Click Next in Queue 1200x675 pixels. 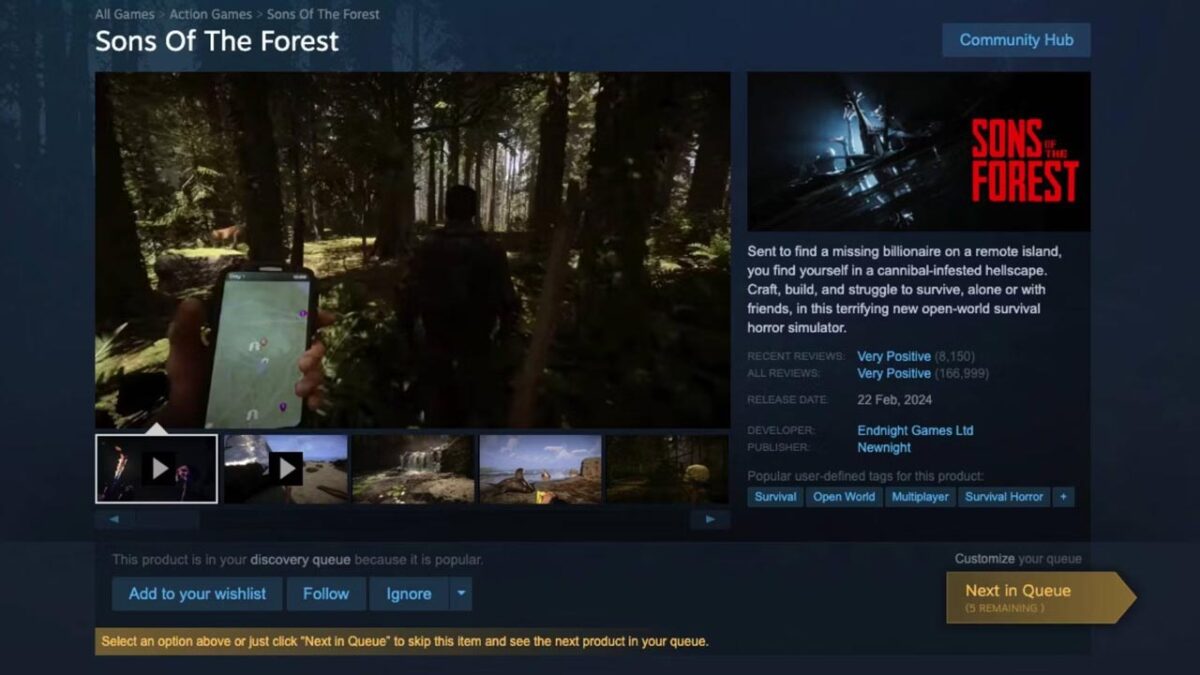pos(1040,597)
